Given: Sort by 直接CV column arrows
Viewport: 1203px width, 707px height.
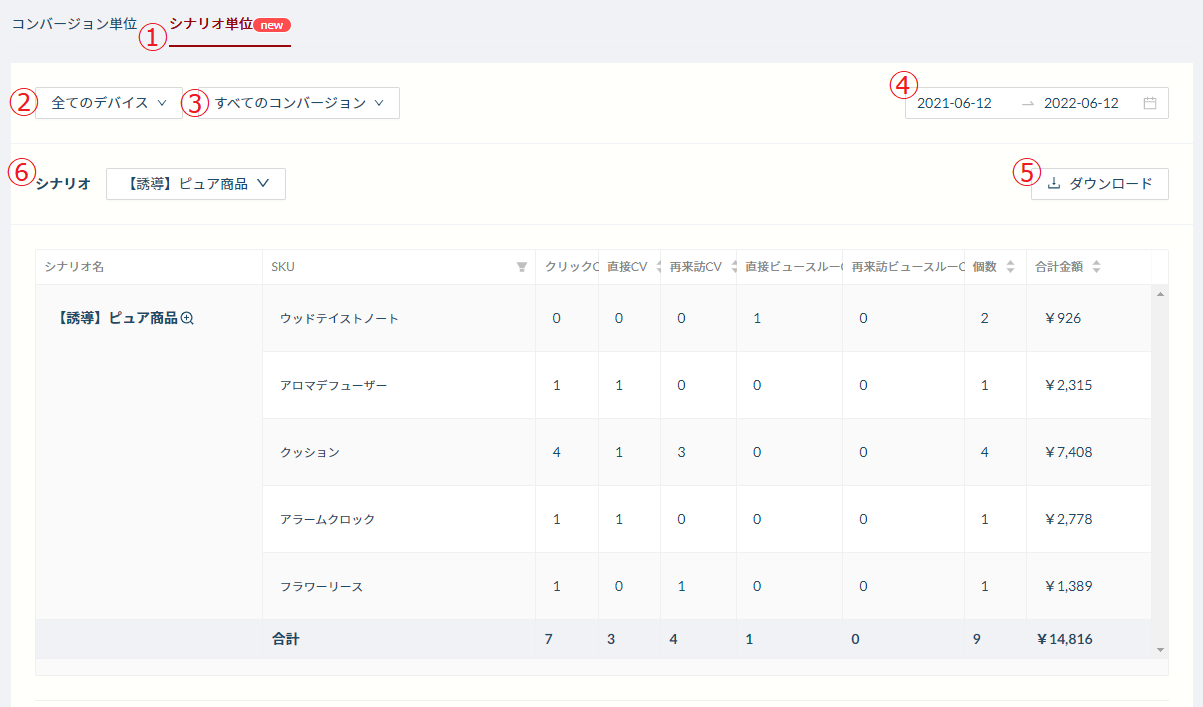Looking at the screenshot, I should (x=658, y=267).
